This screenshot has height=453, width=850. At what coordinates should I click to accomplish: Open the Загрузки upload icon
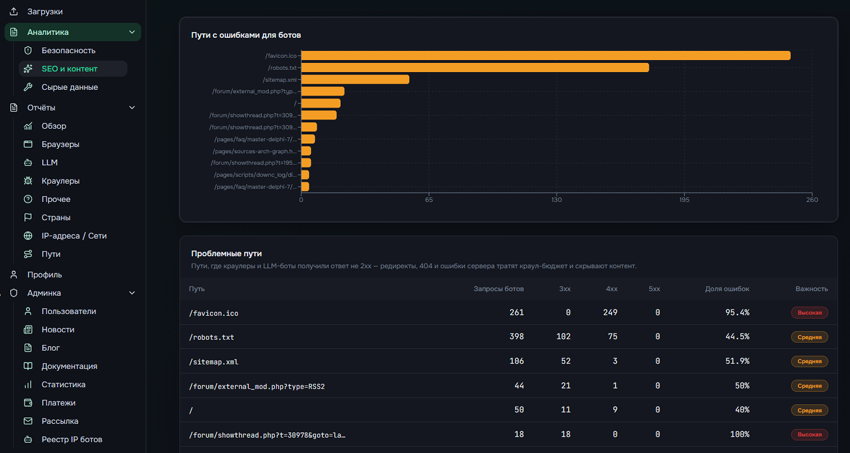(x=14, y=11)
